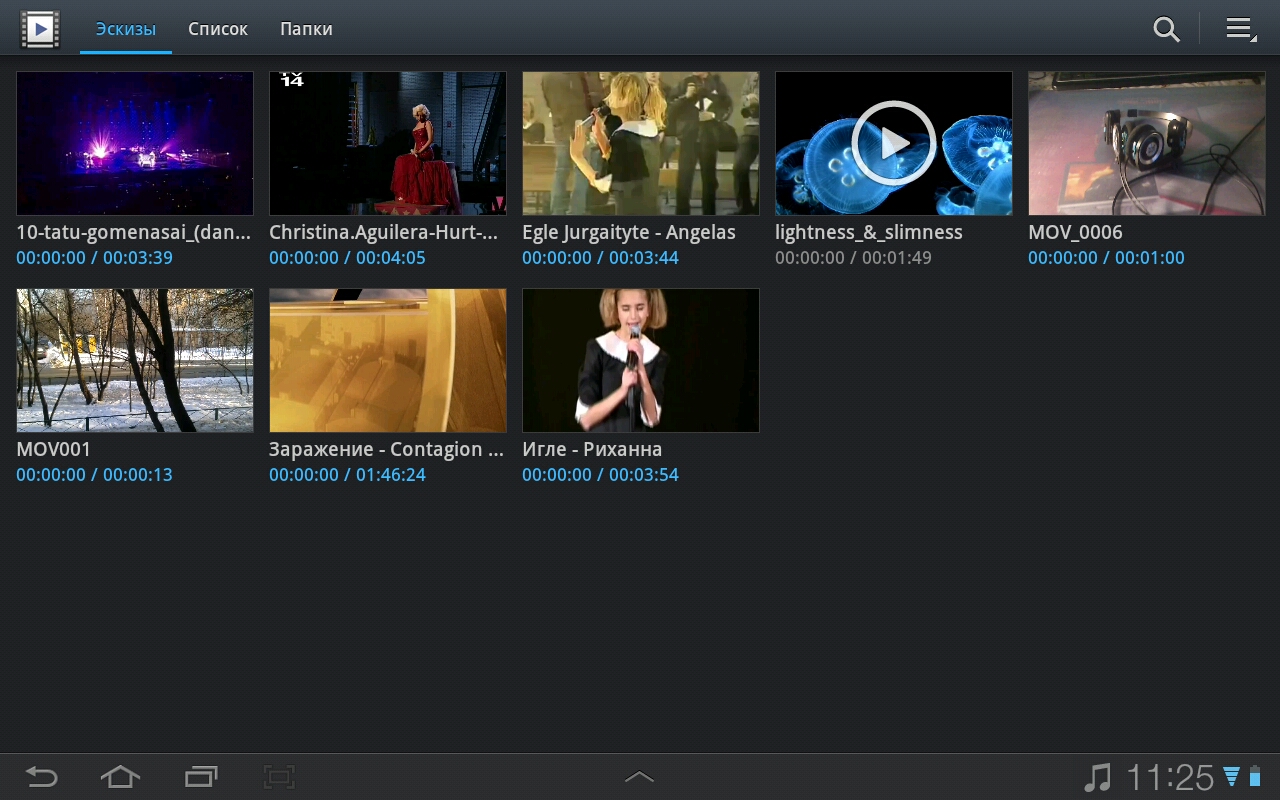
Task: Select the Эскизы tab
Action: (x=126, y=29)
